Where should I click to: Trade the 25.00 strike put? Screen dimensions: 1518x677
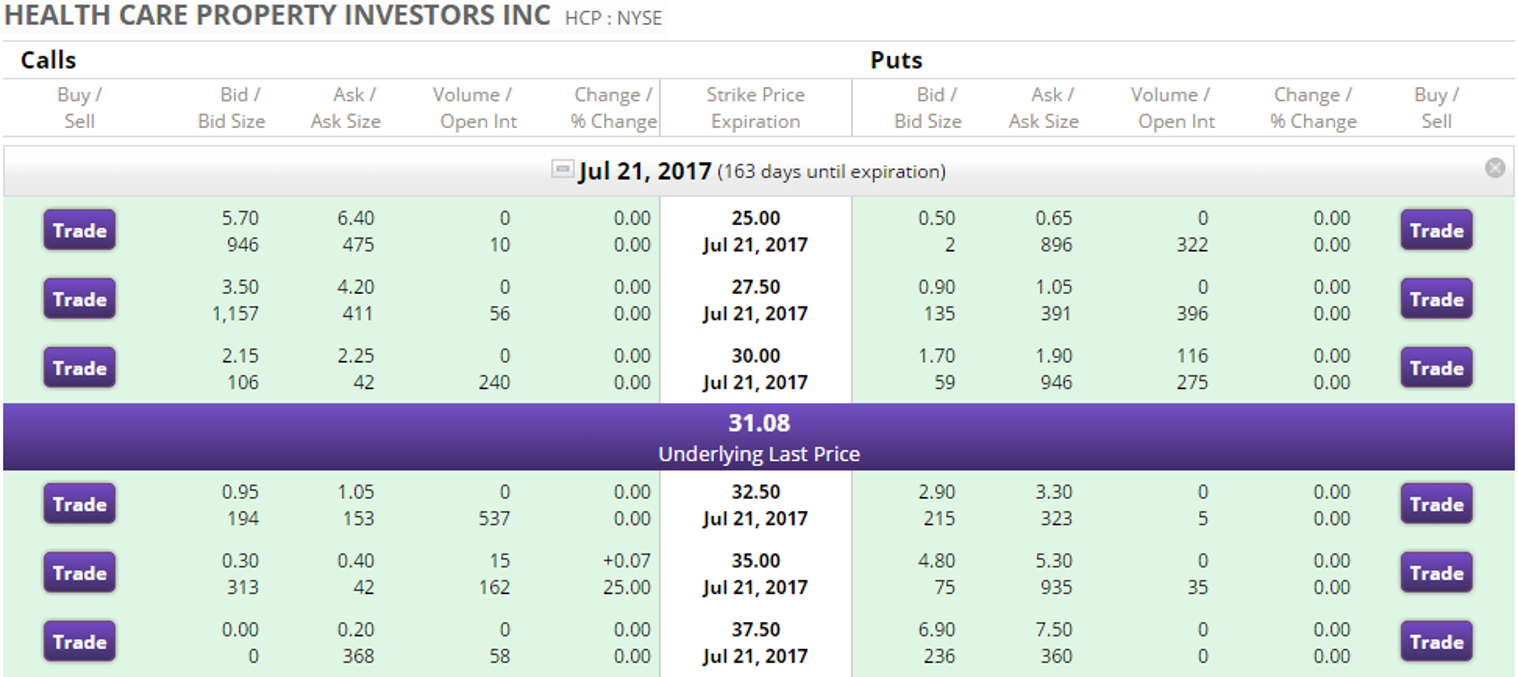click(x=1436, y=230)
